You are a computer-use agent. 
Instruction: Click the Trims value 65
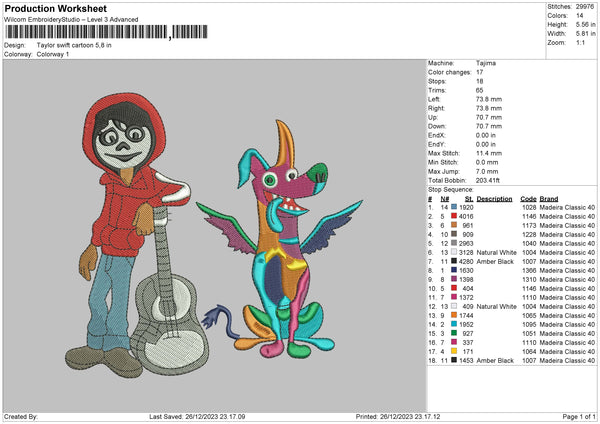(479, 90)
